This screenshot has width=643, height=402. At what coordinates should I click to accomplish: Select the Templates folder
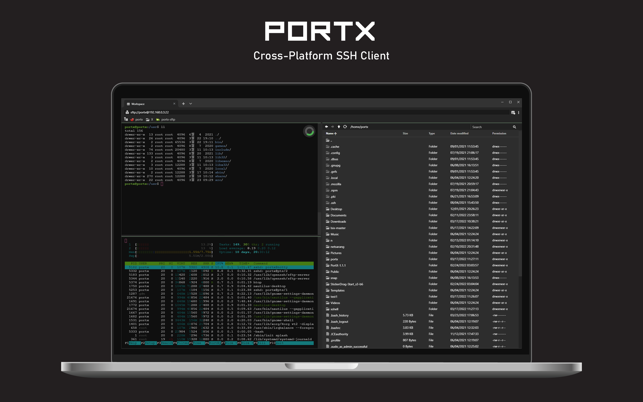(x=421, y=290)
